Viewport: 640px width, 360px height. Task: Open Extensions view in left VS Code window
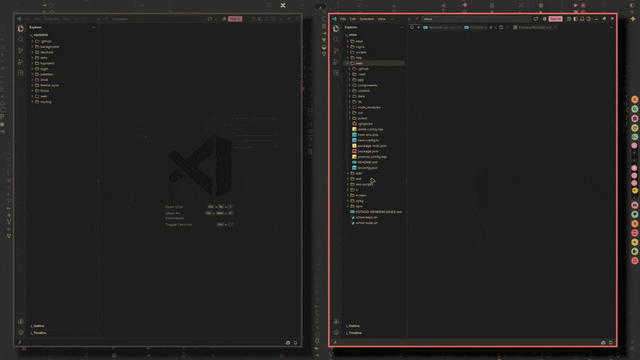click(x=21, y=73)
